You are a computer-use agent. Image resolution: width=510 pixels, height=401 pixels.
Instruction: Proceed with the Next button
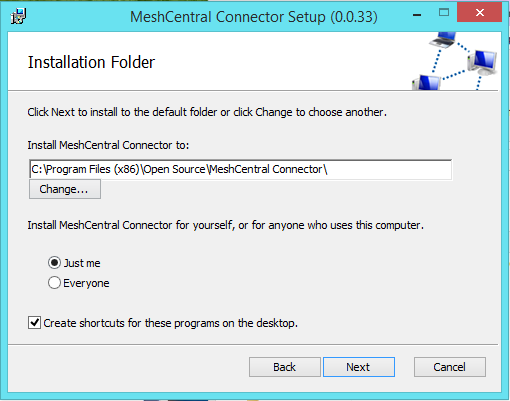359,367
